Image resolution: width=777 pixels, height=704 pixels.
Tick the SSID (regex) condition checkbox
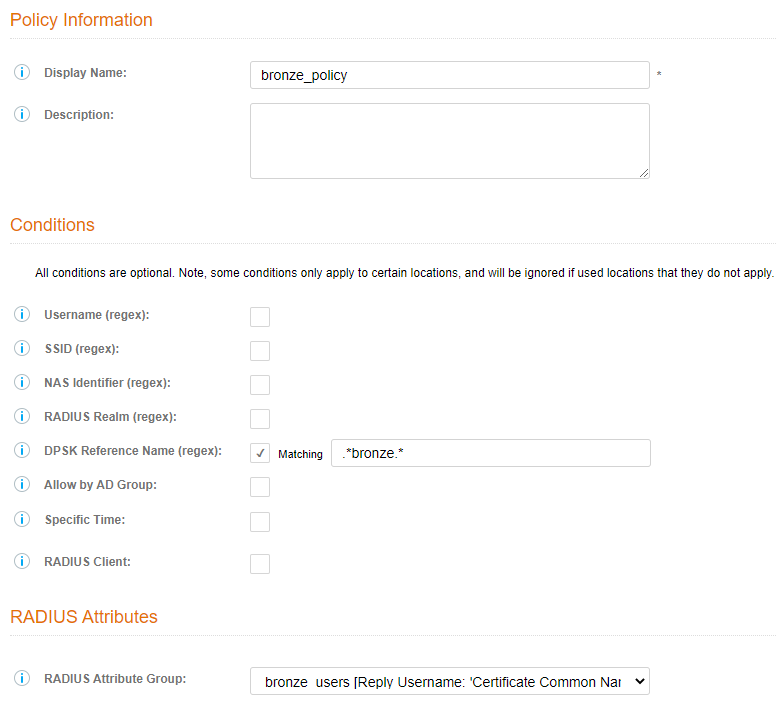pyautogui.click(x=260, y=351)
